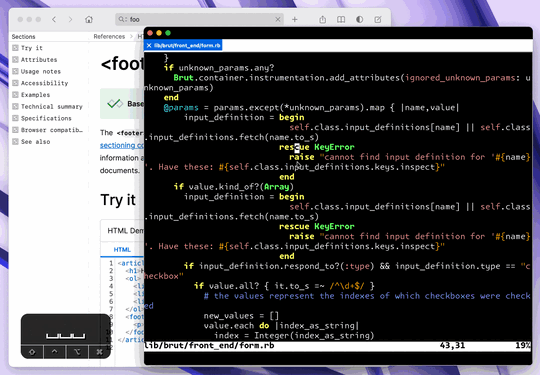Clear the 'foo' search with the X icon
This screenshot has width=540, height=375.
(x=278, y=20)
